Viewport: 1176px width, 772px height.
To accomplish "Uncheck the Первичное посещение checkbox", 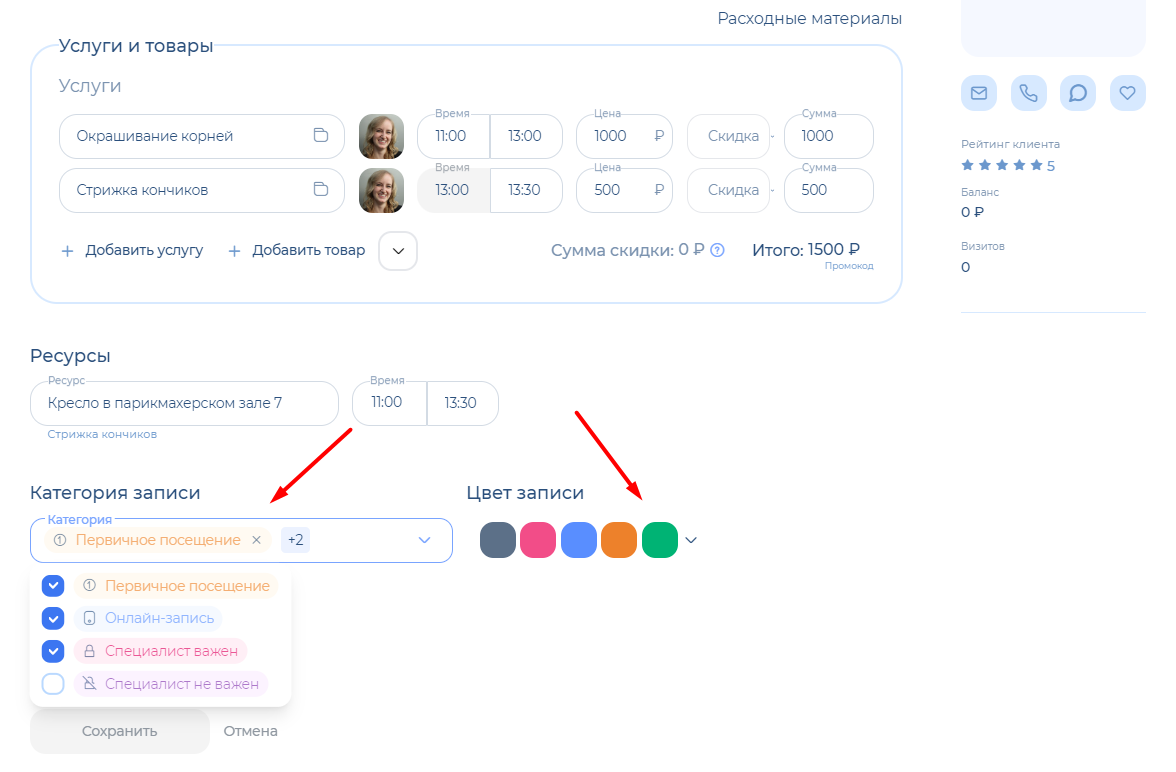I will coord(53,586).
